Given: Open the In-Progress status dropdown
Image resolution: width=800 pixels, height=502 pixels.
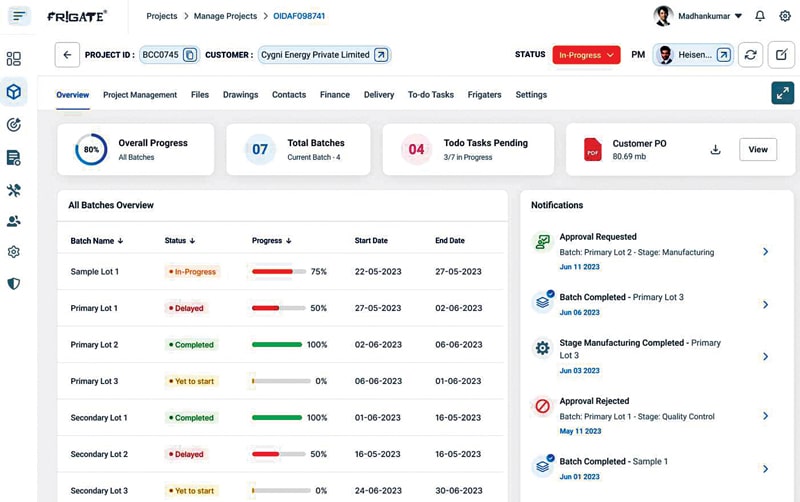Looking at the screenshot, I should tap(586, 55).
